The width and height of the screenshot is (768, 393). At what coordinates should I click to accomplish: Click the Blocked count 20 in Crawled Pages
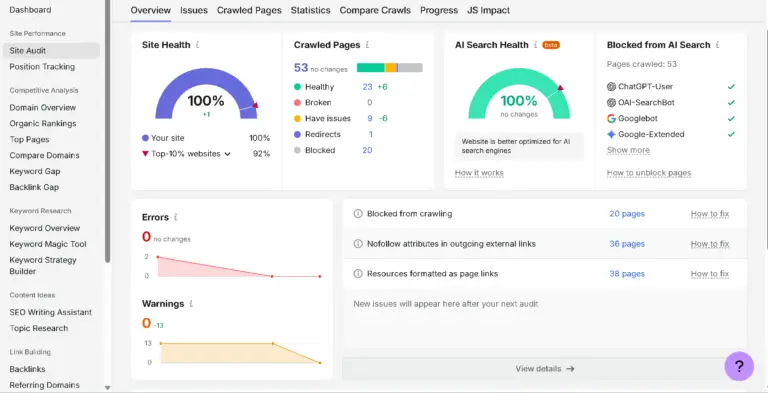[367, 150]
